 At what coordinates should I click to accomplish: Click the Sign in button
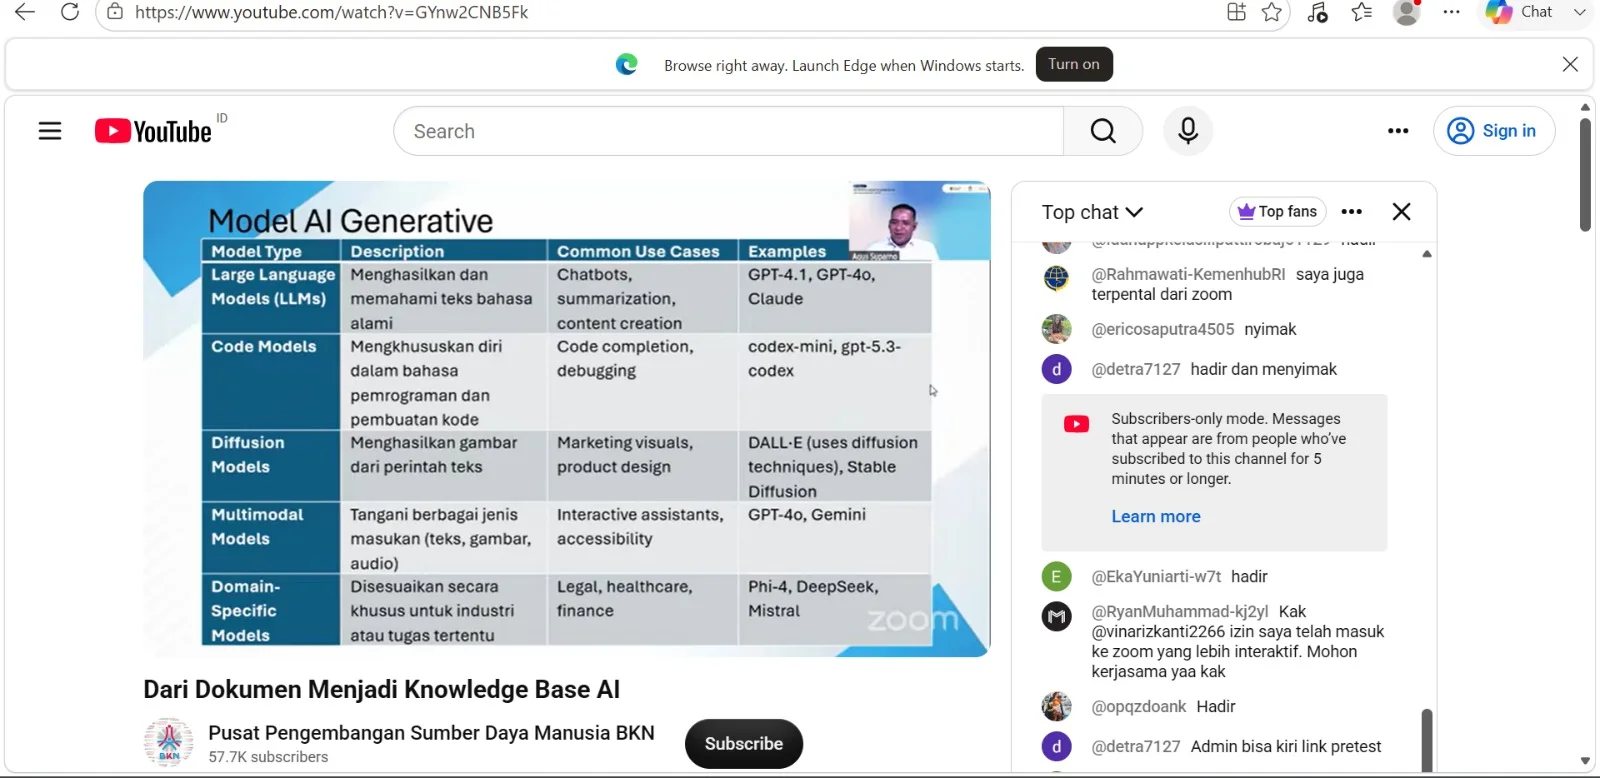pyautogui.click(x=1494, y=131)
